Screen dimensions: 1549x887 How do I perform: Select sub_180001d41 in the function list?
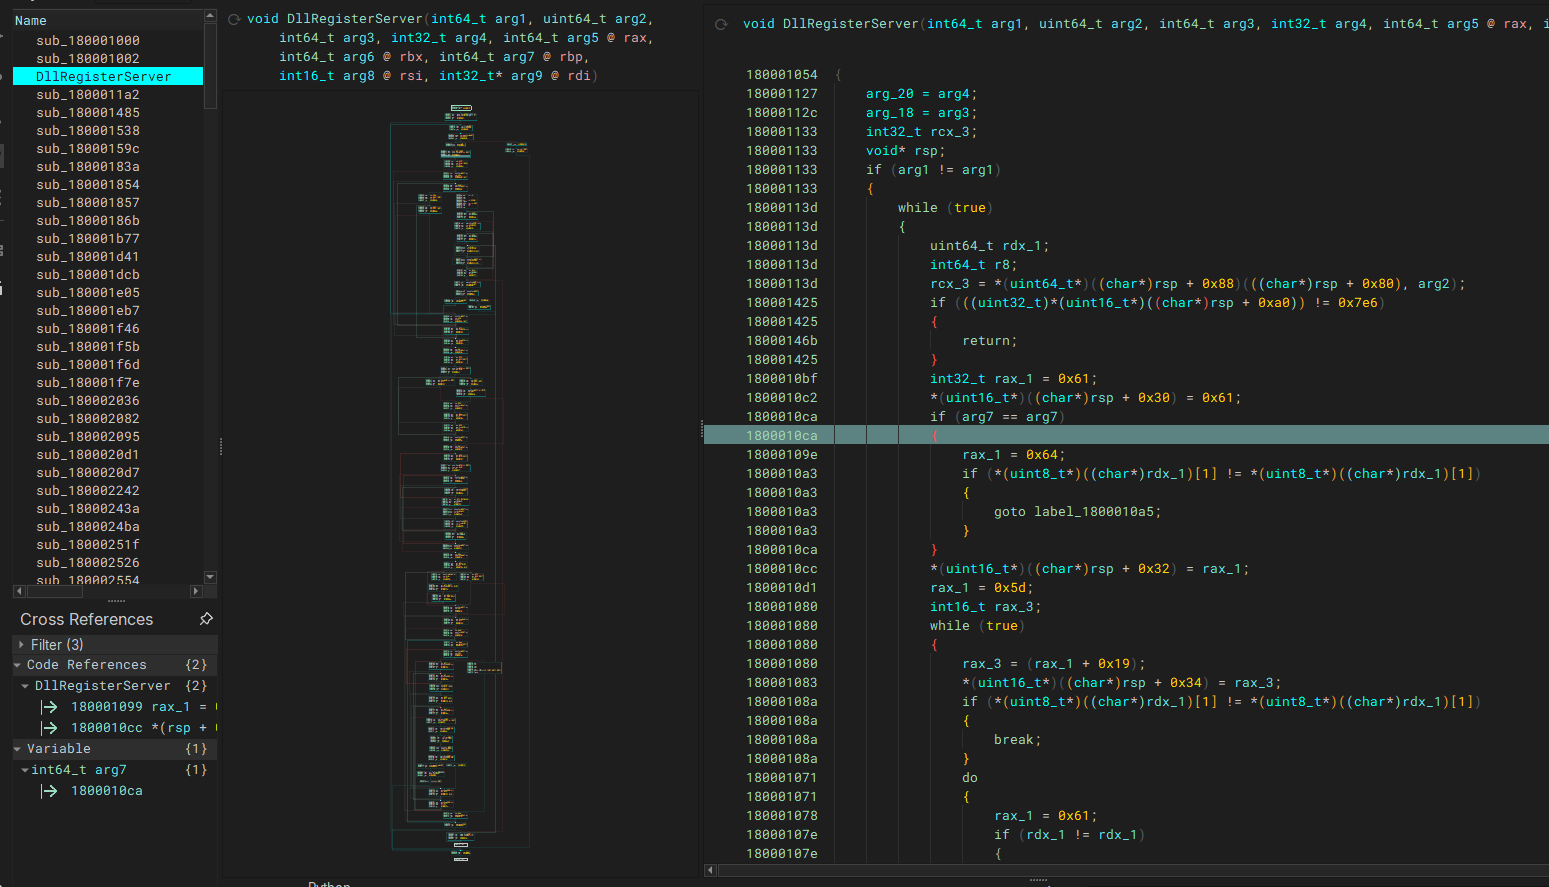point(108,256)
